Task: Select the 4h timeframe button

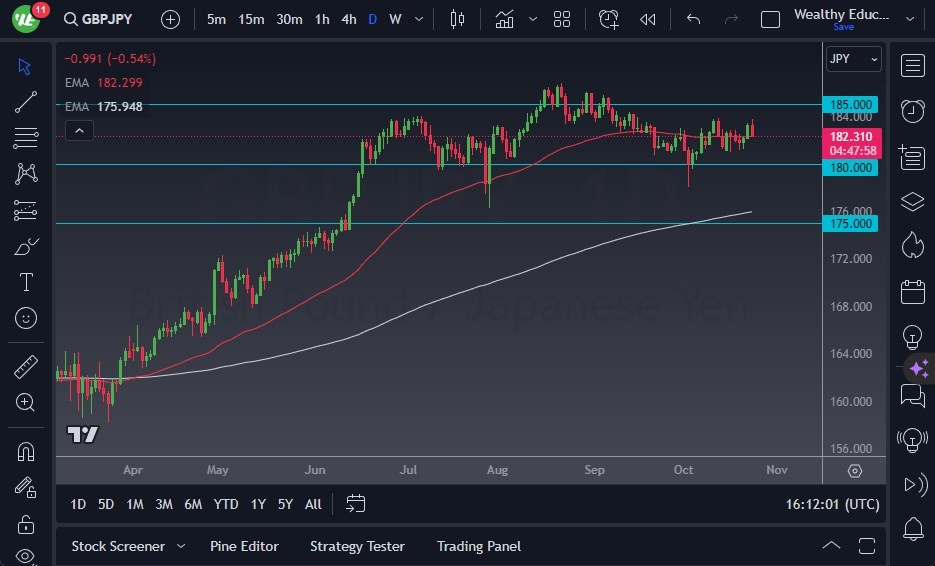Action: pyautogui.click(x=348, y=19)
